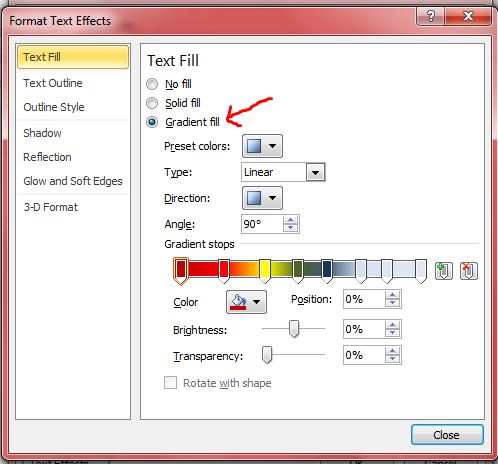Screen dimensions: 498x464
Task: Select the olive green gradient stop marker
Action: point(298,271)
